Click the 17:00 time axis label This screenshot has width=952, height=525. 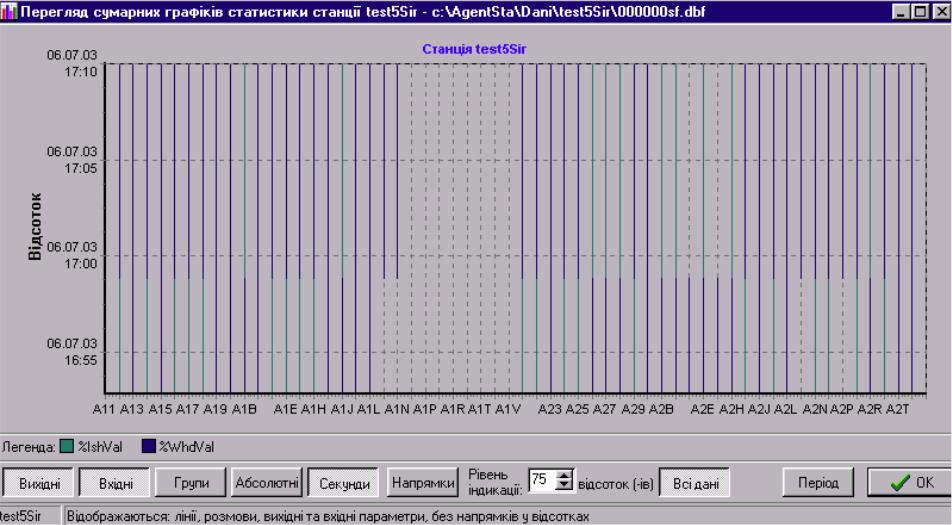point(81,264)
